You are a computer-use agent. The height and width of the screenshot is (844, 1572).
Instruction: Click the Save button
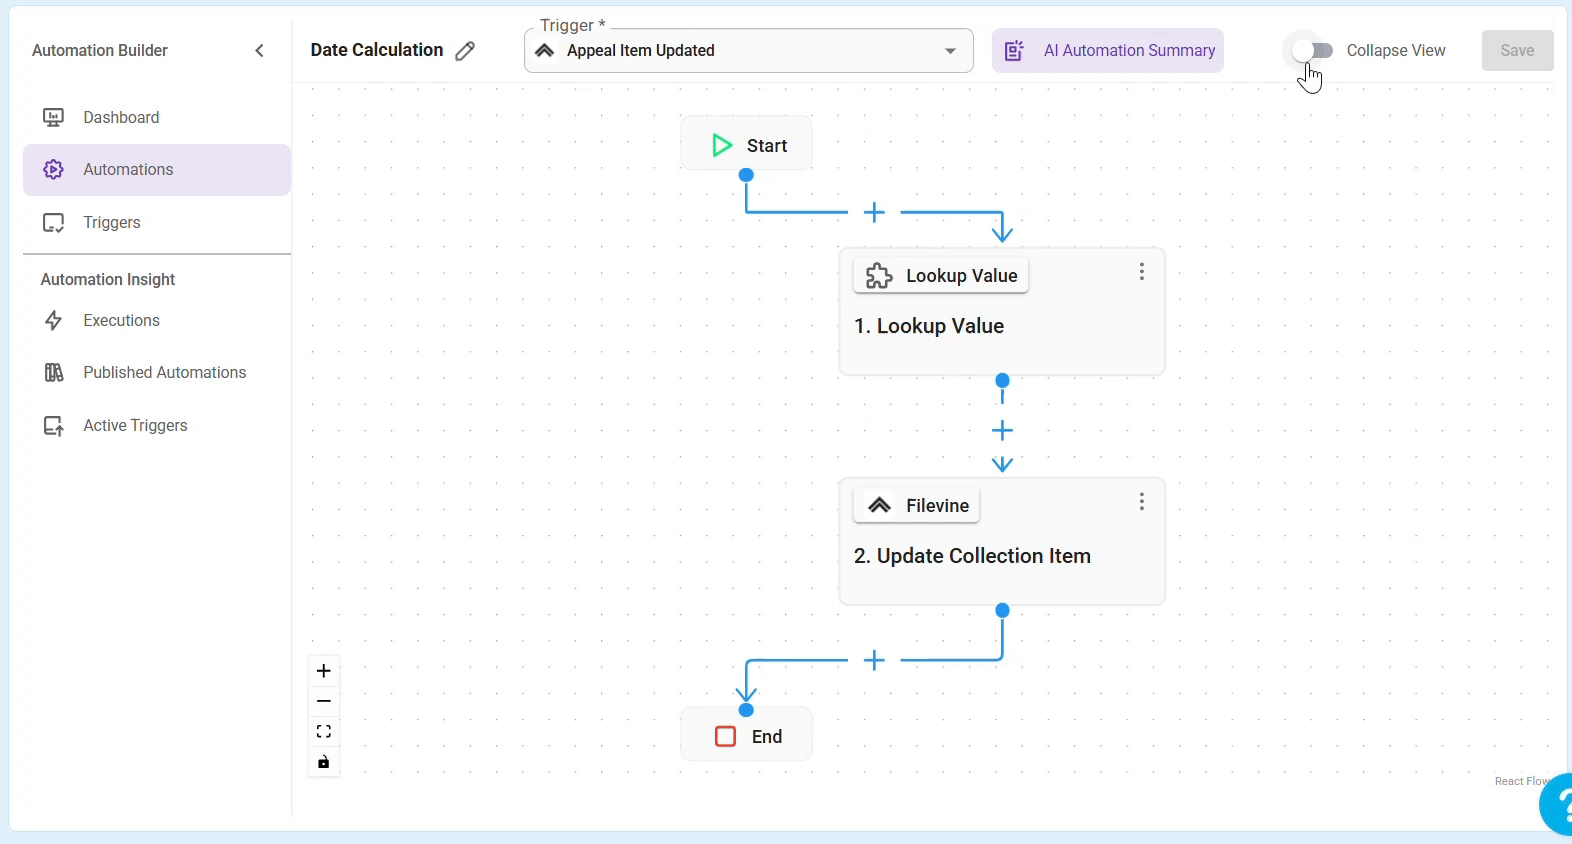(1517, 51)
